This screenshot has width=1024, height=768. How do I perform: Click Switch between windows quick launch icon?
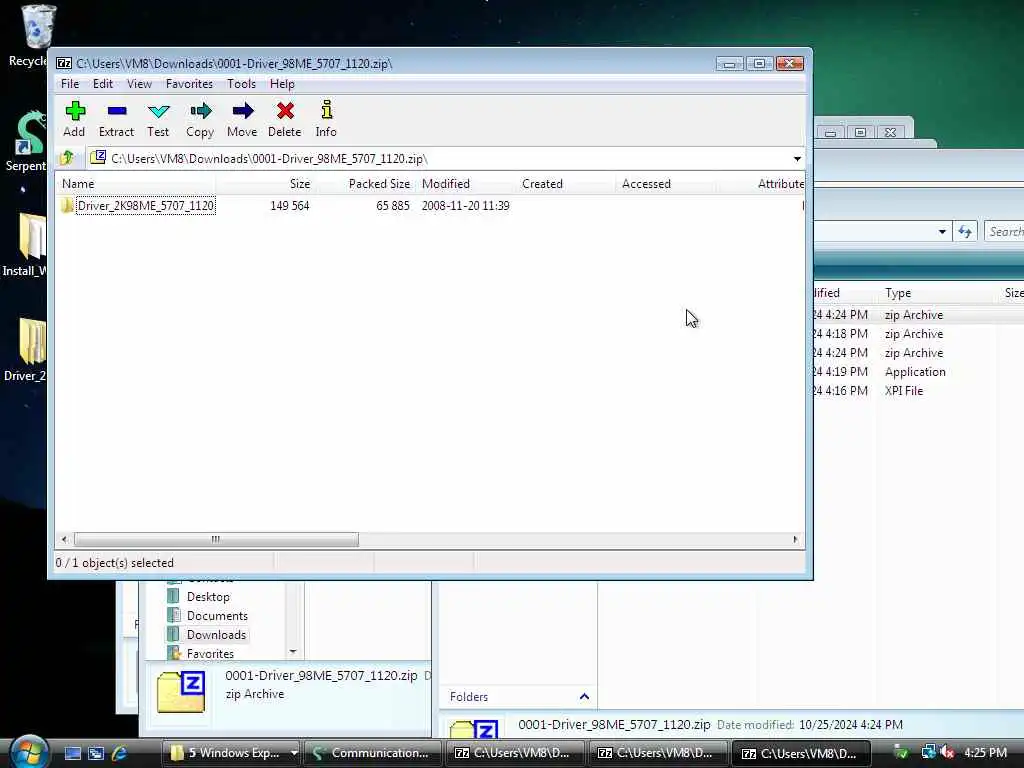click(x=96, y=753)
